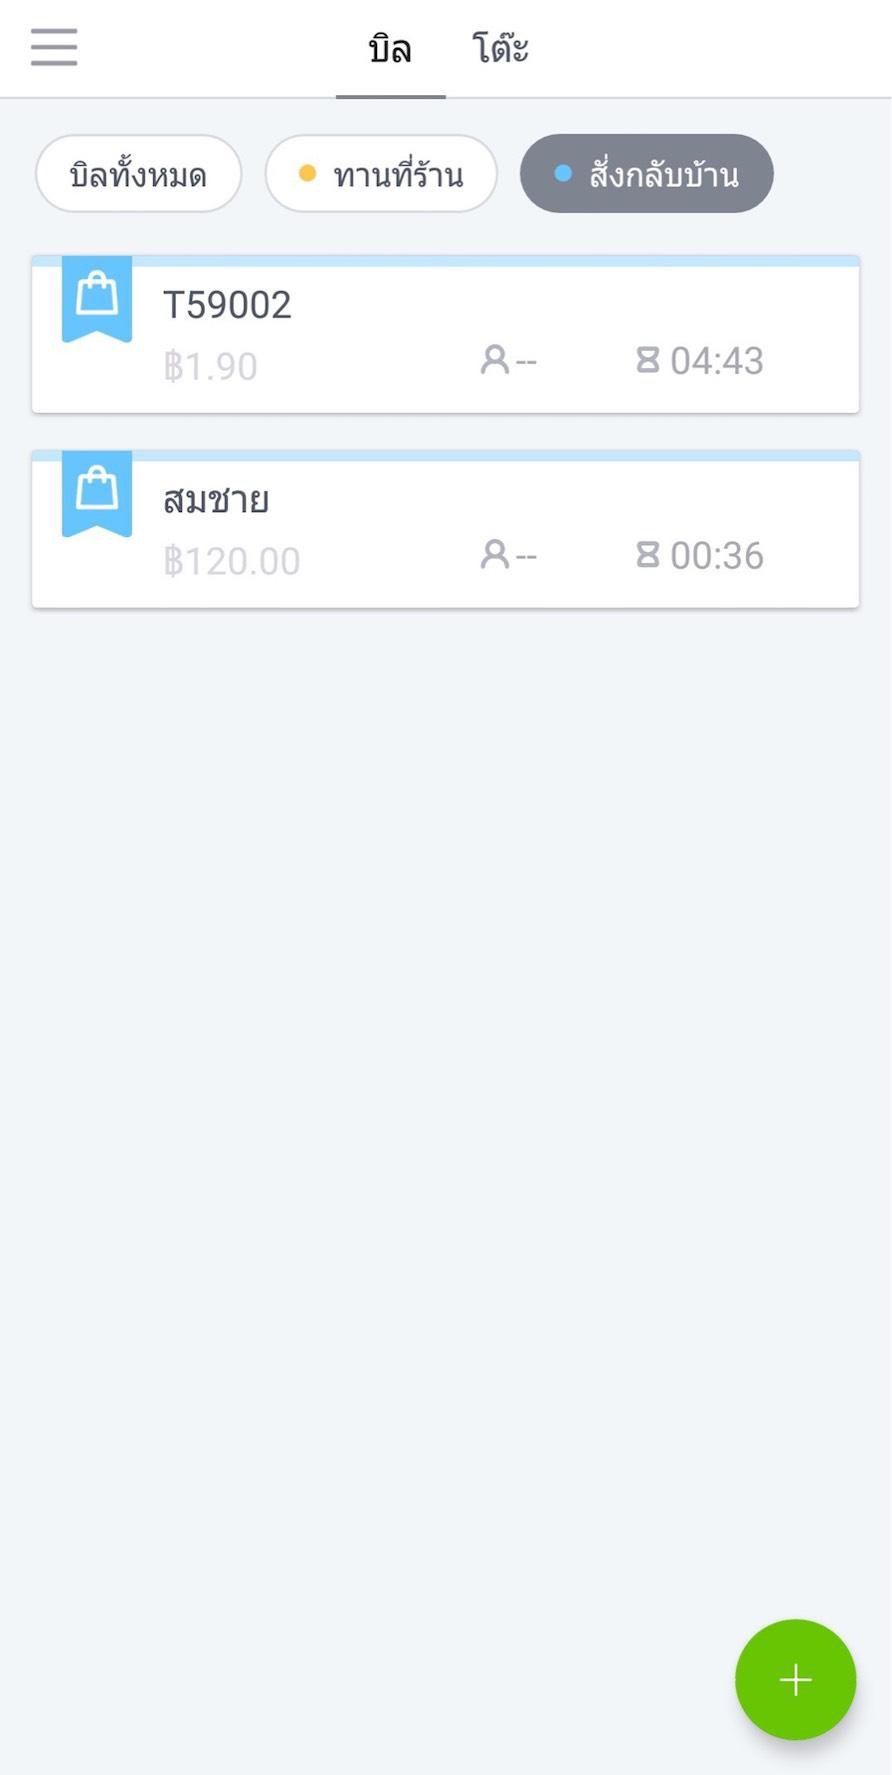Image resolution: width=892 pixels, height=1775 pixels.
Task: Click the customer icon on สมชาย bill
Action: (494, 555)
